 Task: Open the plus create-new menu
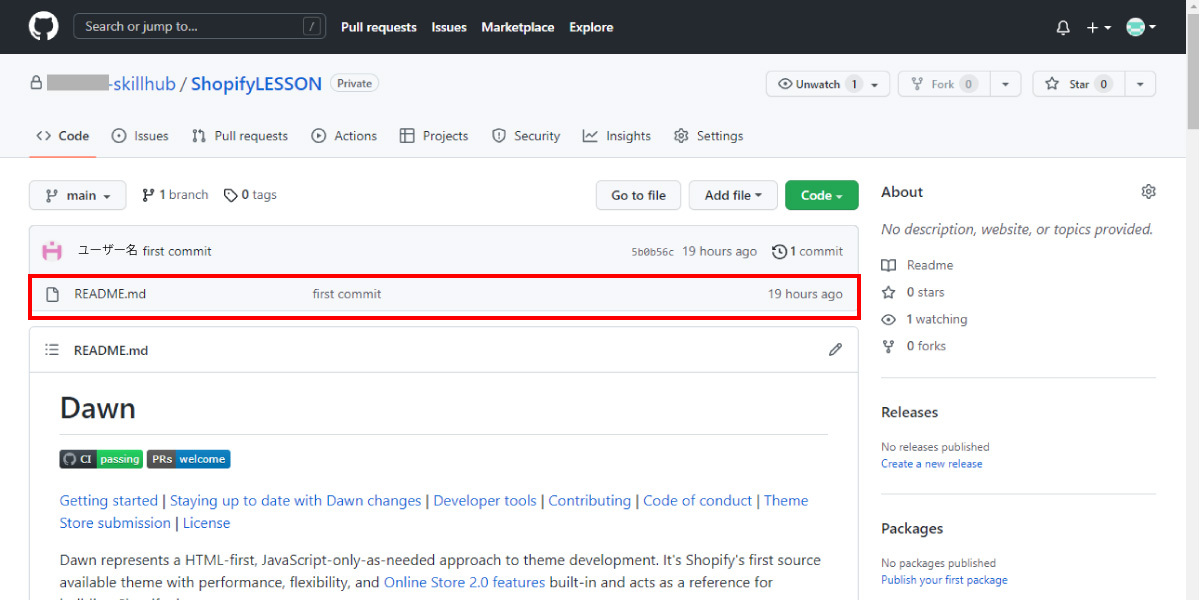click(x=1099, y=28)
